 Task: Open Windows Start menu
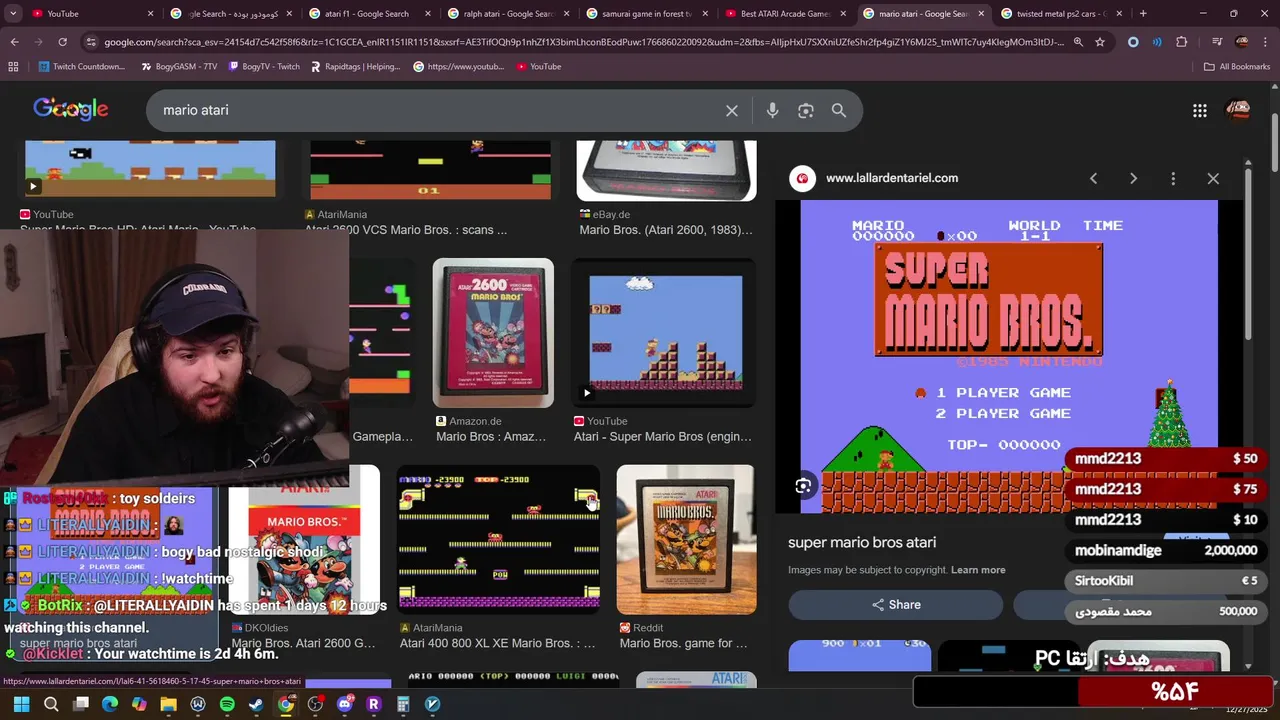coord(21,704)
